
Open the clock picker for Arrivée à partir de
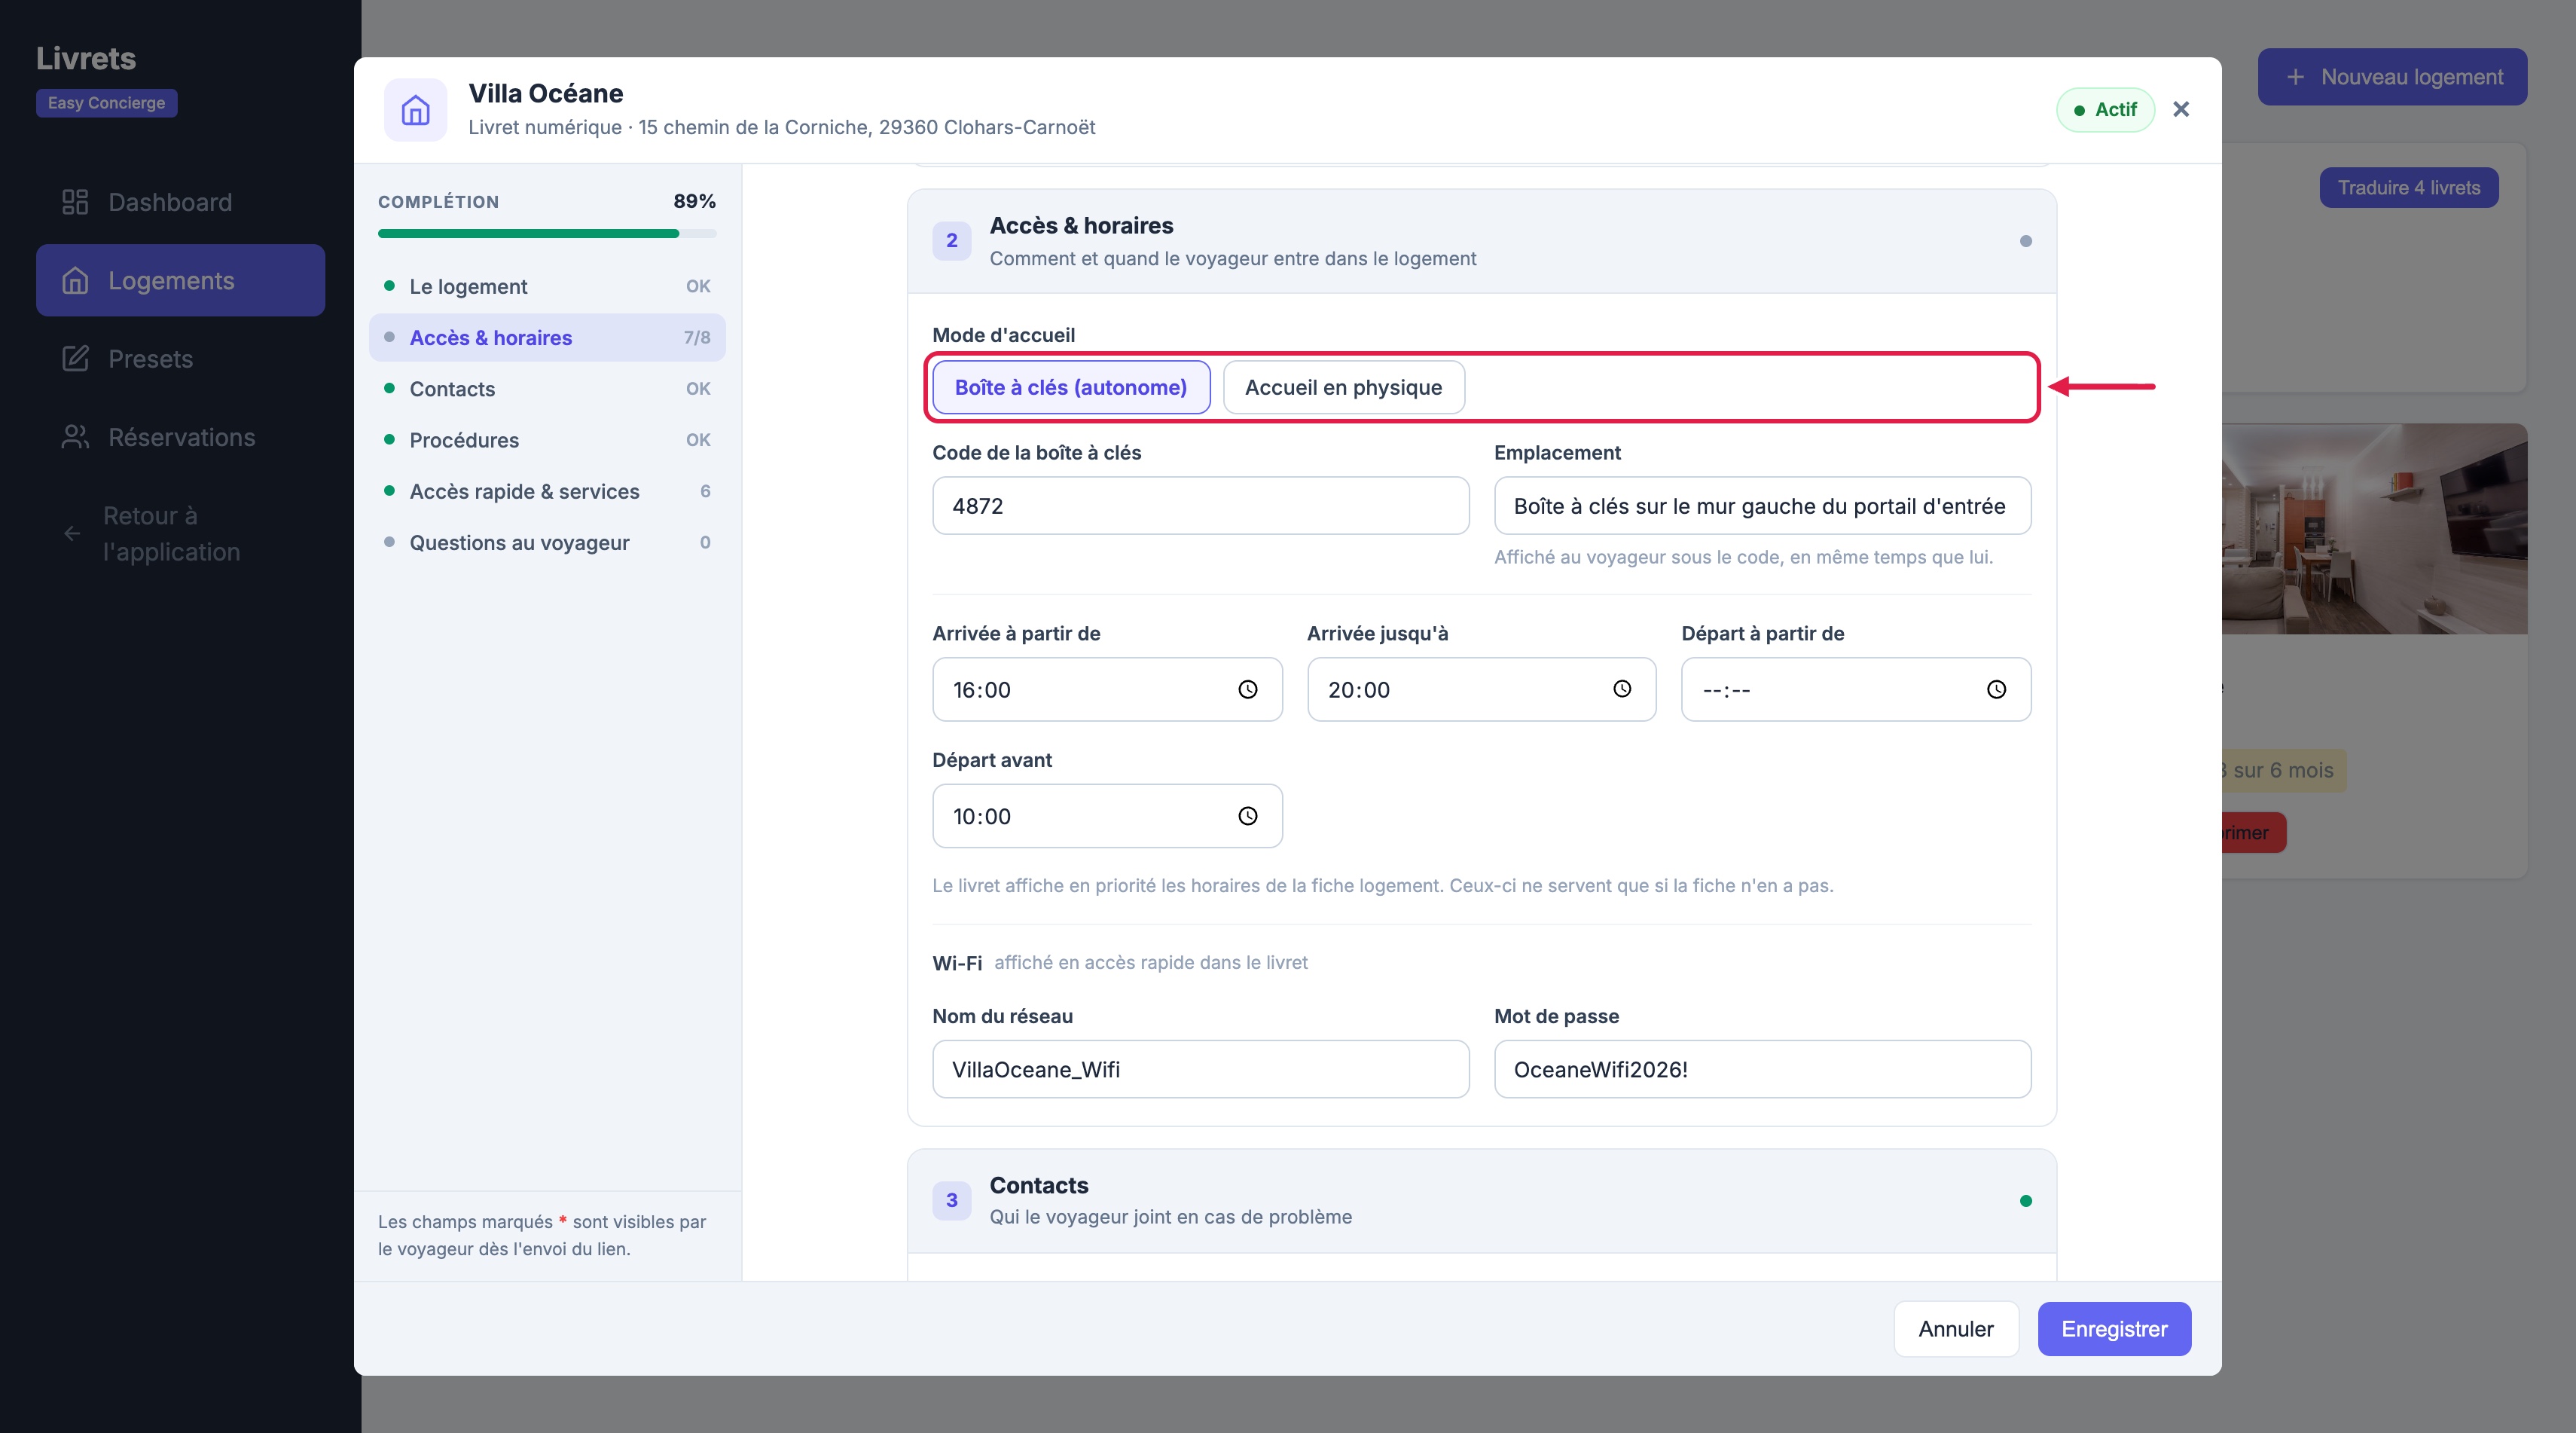pos(1247,689)
